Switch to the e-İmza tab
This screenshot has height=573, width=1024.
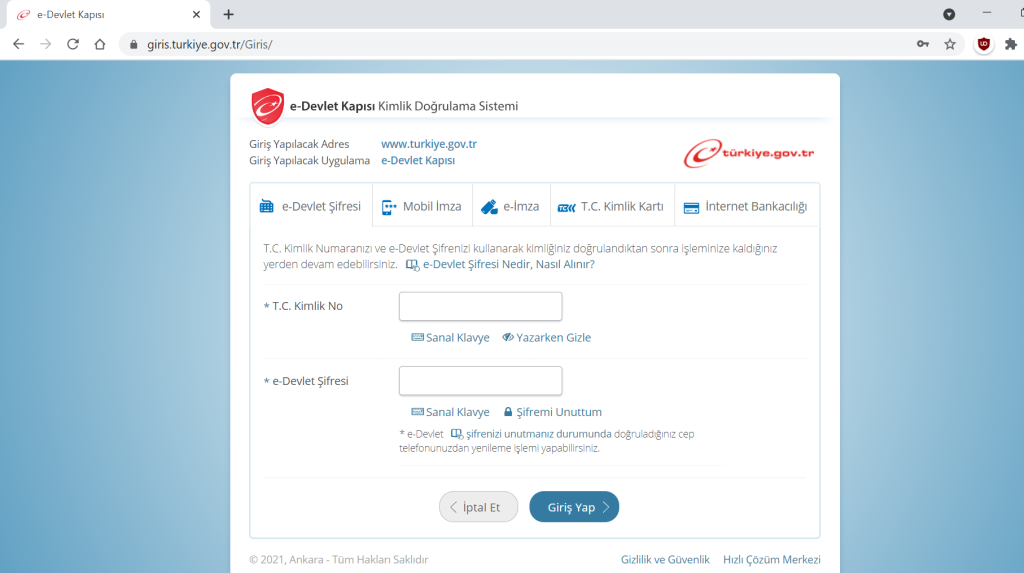511,206
